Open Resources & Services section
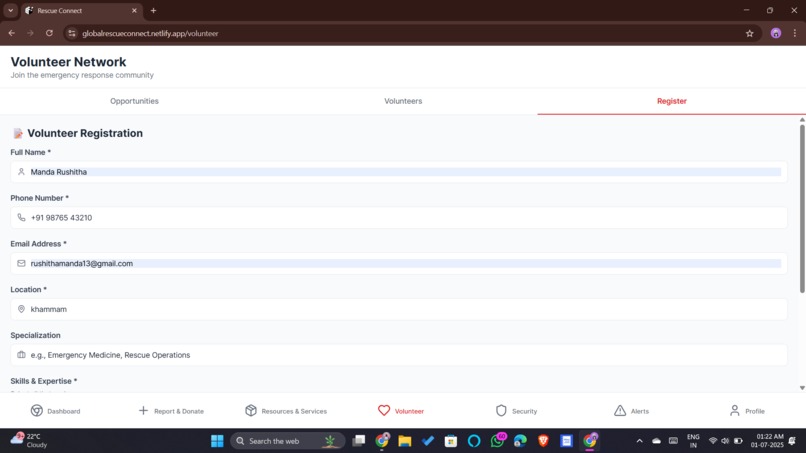Viewport: 806px width, 453px height. tap(286, 411)
